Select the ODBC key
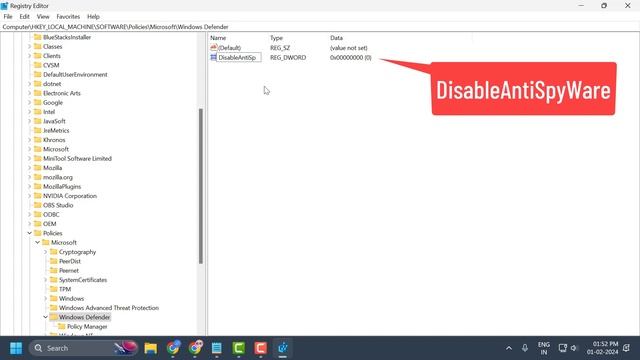Screen dimensions: 640x360 coord(51,214)
